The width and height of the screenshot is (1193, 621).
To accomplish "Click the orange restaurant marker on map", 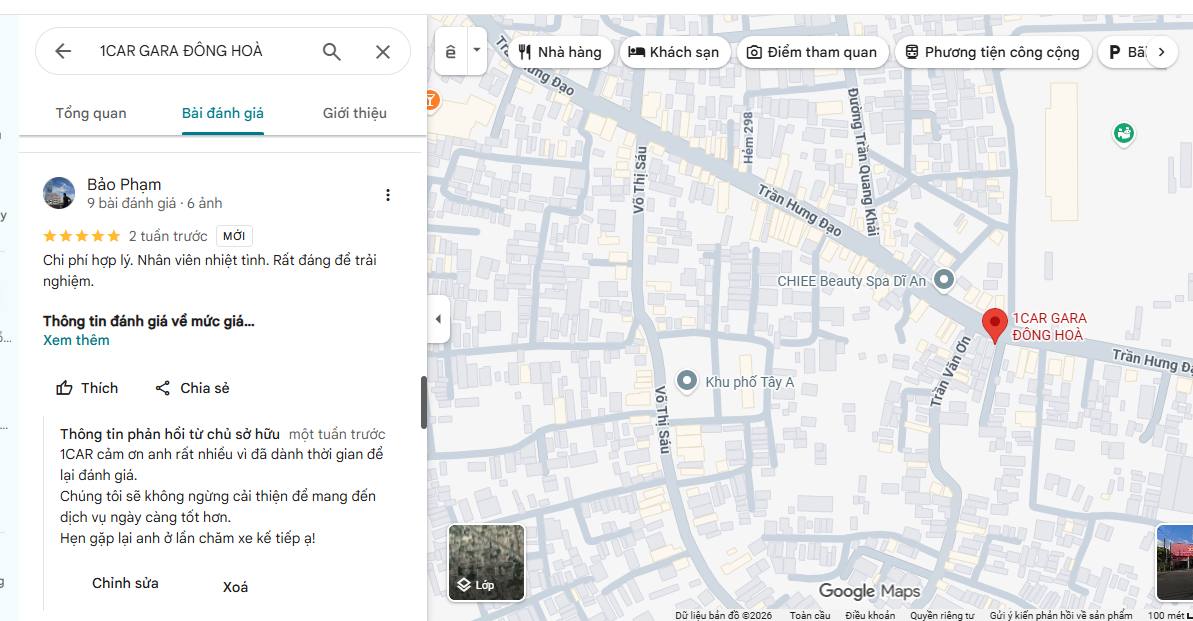I will (x=431, y=100).
